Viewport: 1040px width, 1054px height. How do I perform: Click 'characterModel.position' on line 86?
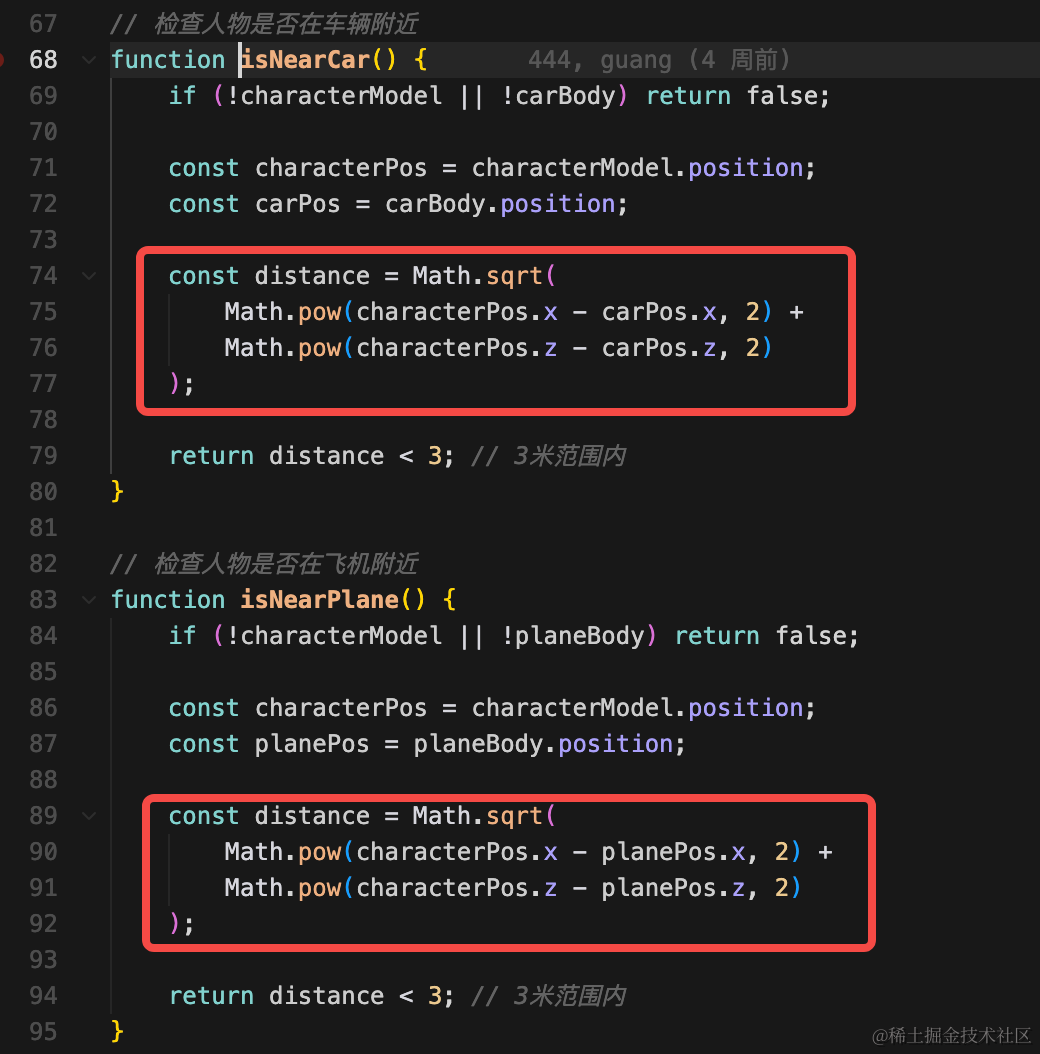[x=637, y=708]
